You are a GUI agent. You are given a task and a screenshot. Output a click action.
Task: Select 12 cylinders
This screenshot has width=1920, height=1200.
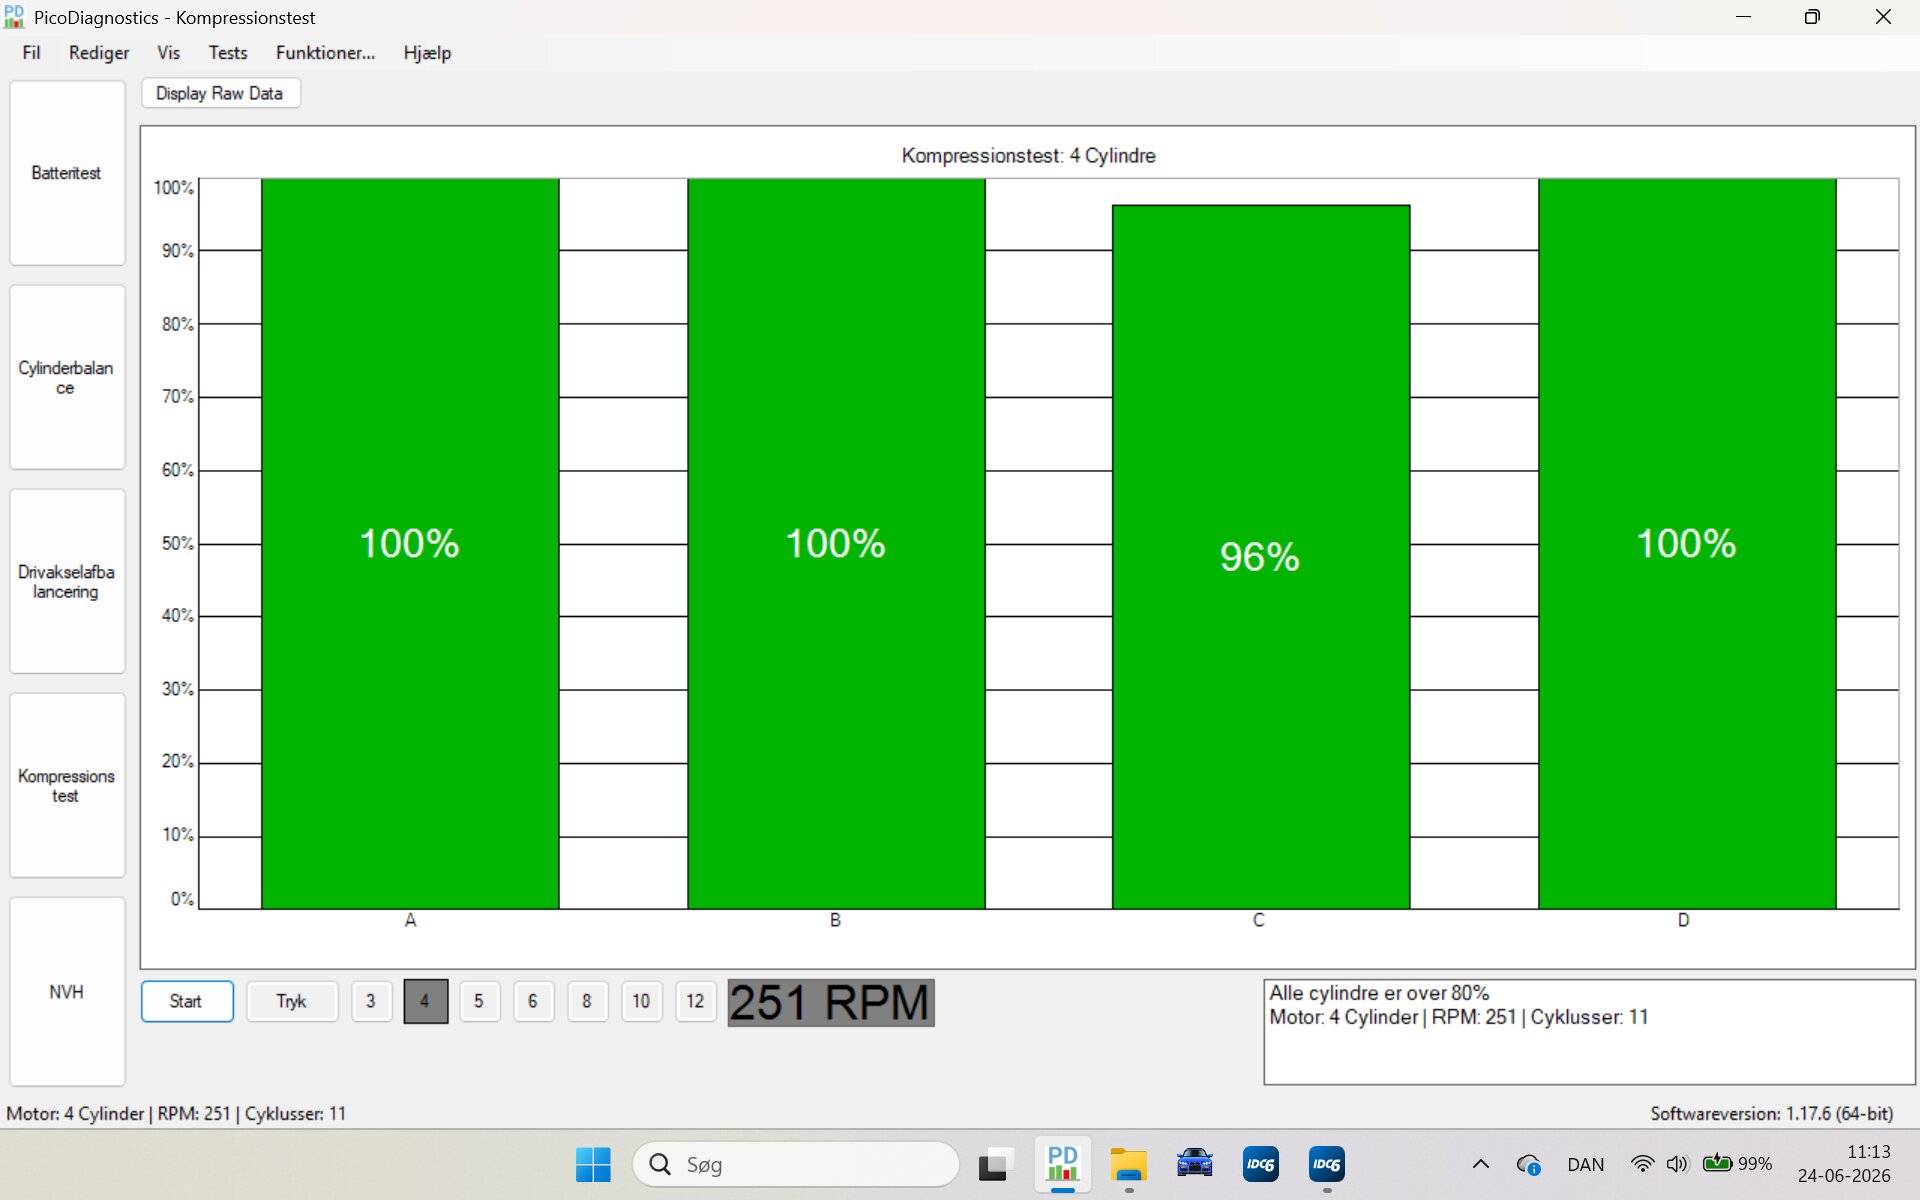pyautogui.click(x=695, y=1001)
